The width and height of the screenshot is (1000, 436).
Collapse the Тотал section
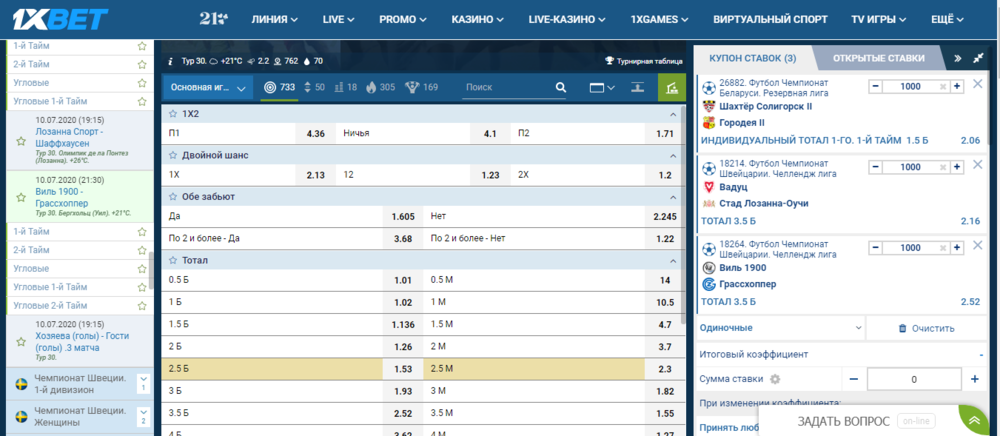(x=672, y=260)
